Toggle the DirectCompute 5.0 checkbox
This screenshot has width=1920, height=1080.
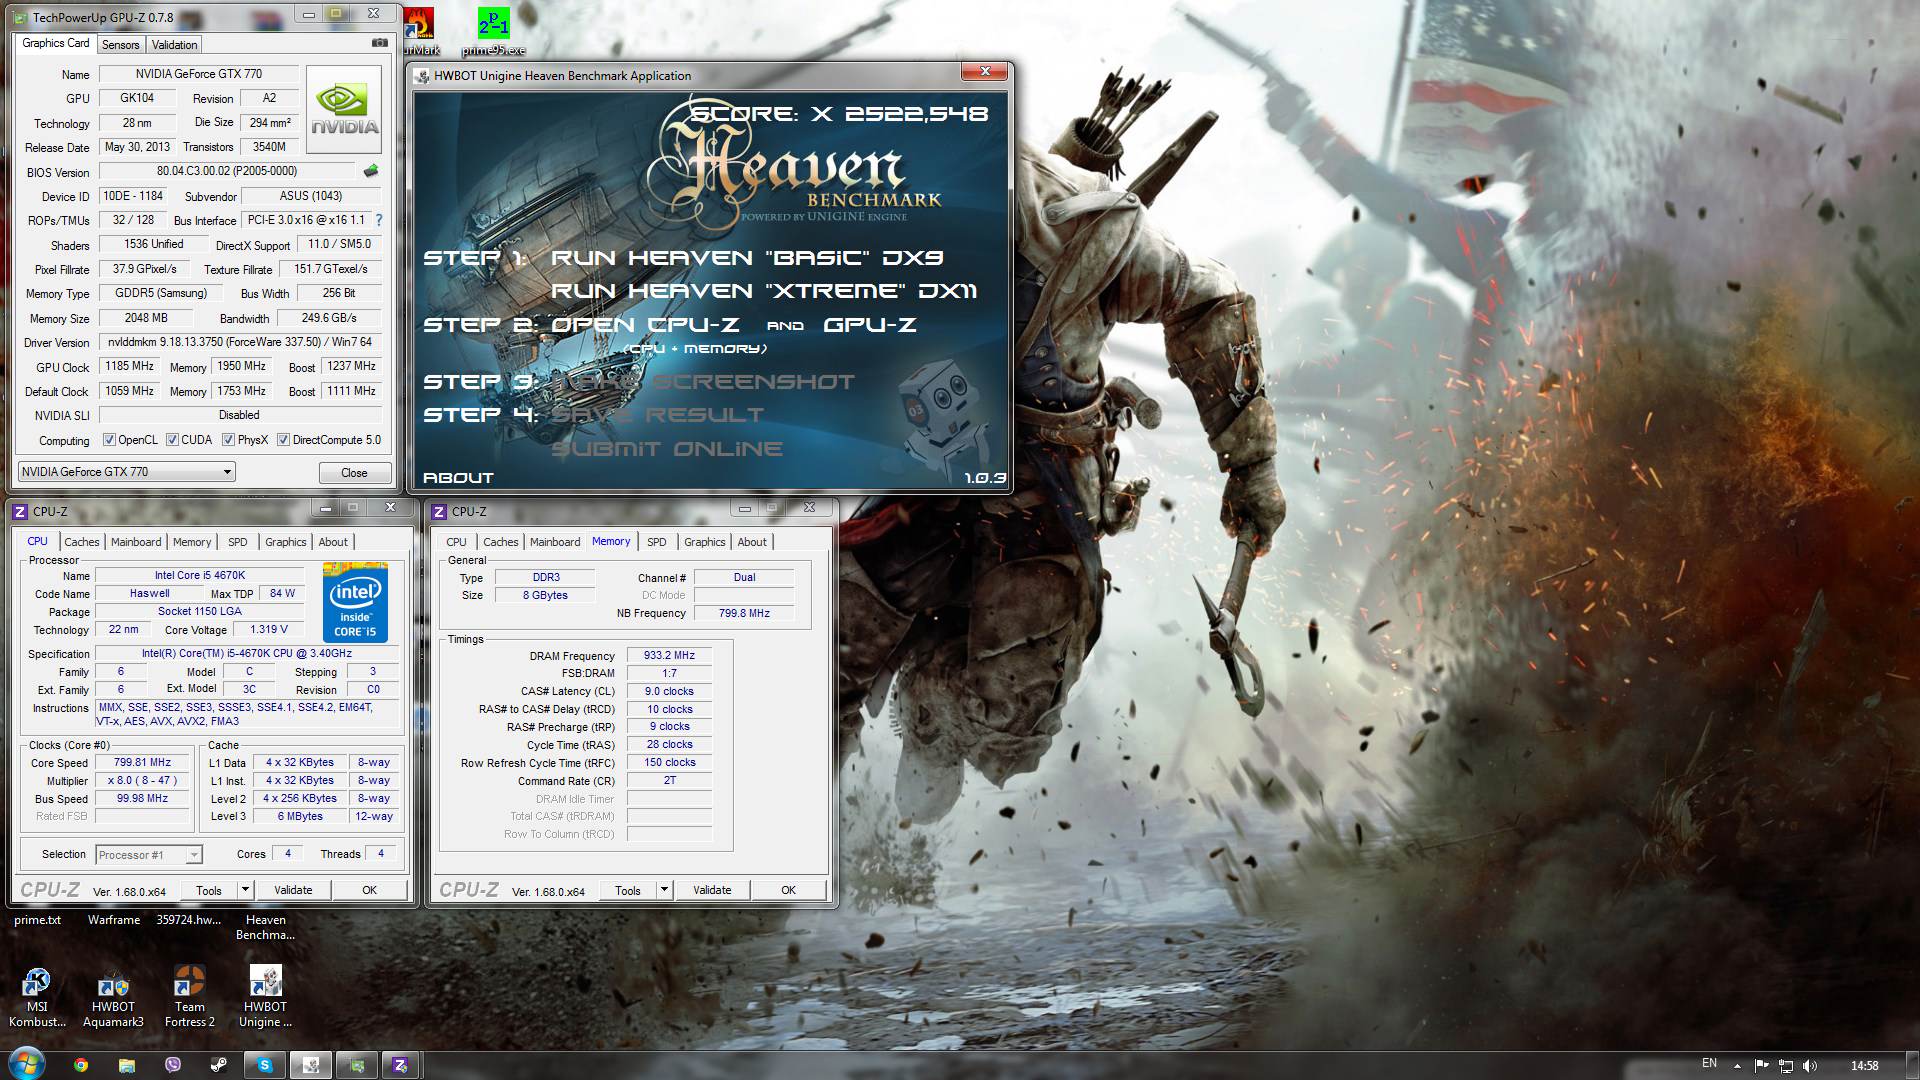pos(283,440)
